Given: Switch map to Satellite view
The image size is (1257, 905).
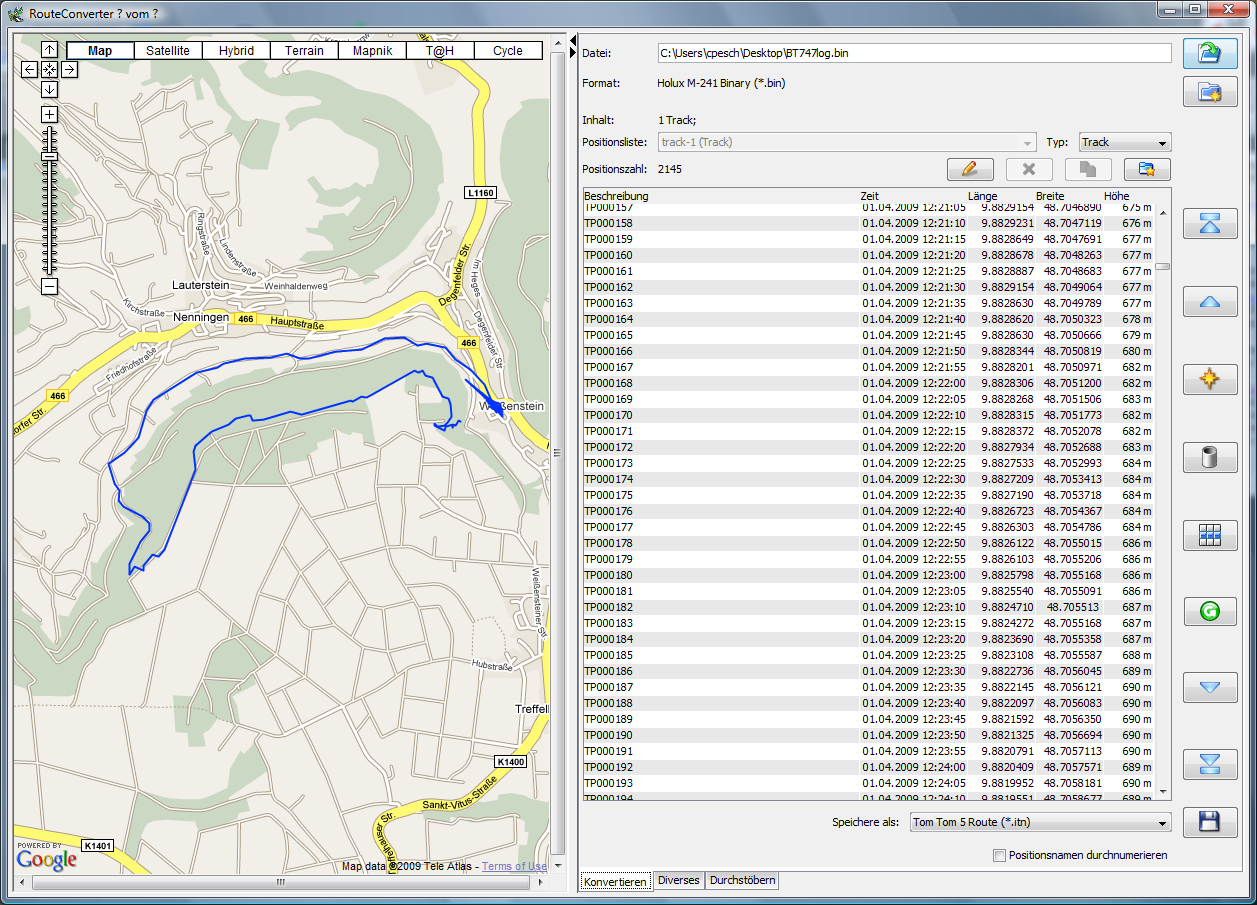Looking at the screenshot, I should point(168,51).
